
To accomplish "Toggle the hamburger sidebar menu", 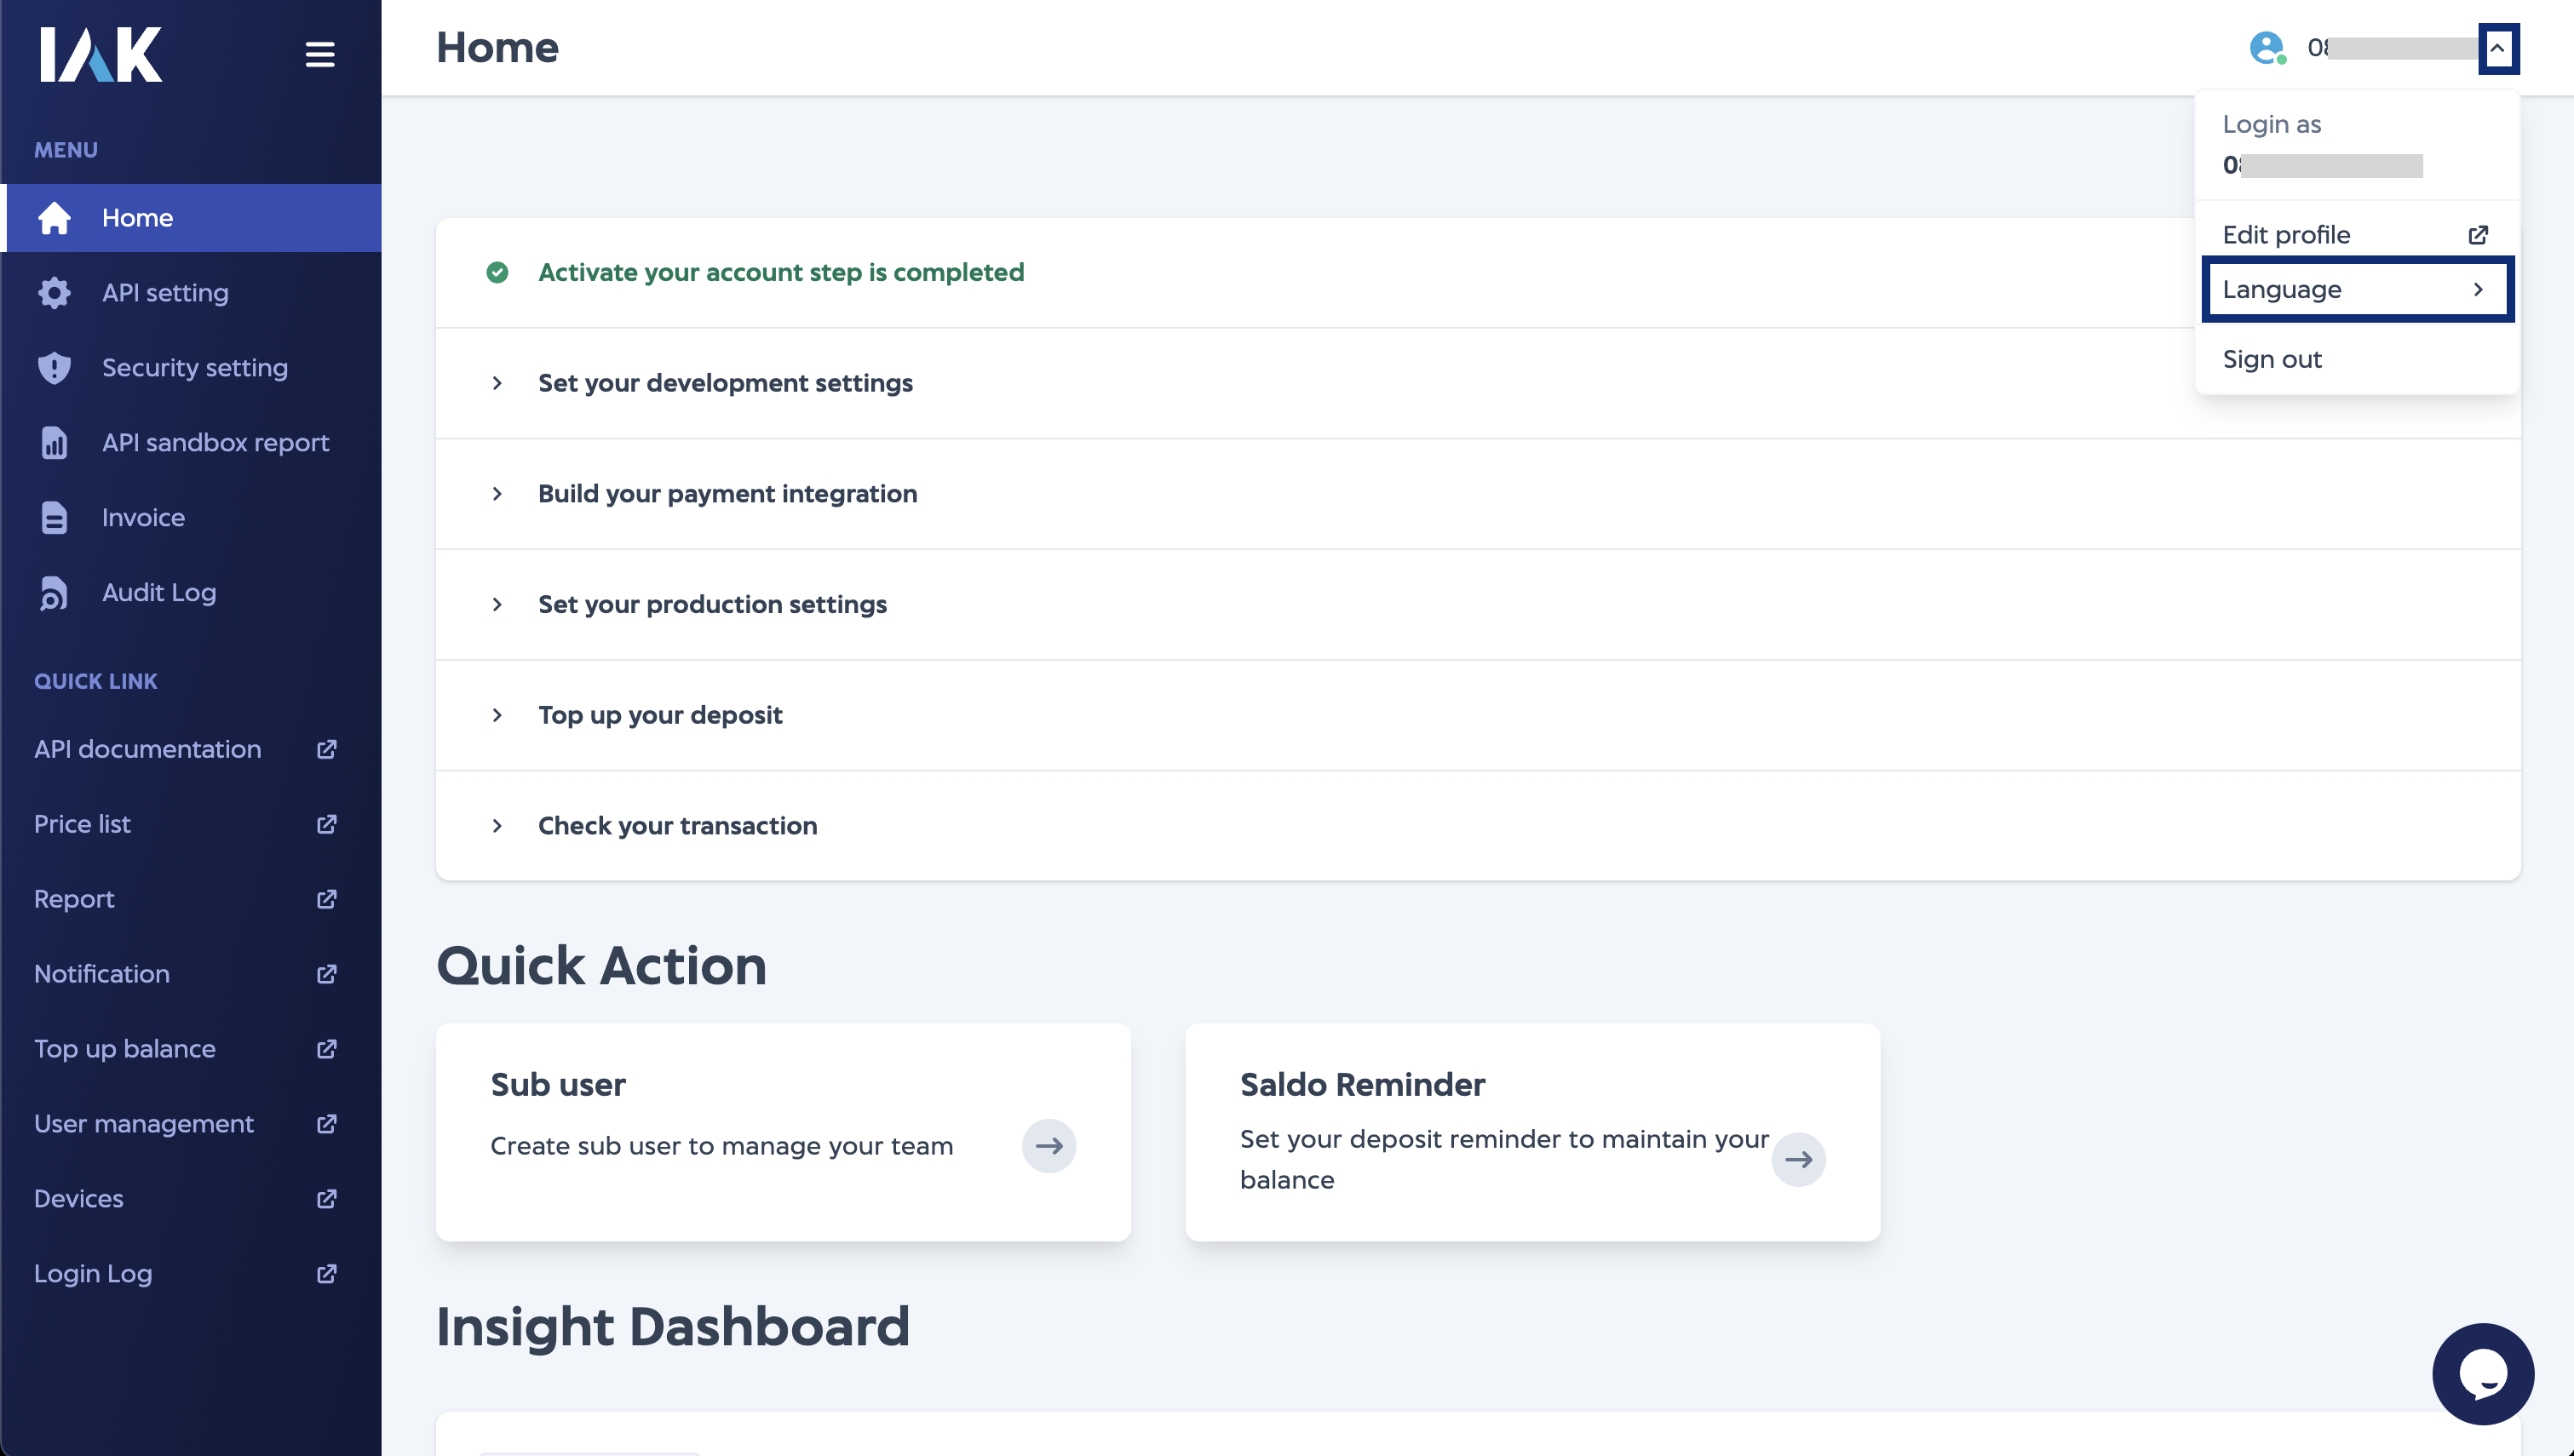I will tap(320, 54).
